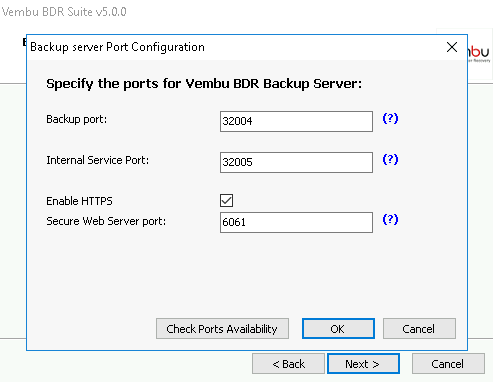Focus the Backup port field containing 32004

296,121
